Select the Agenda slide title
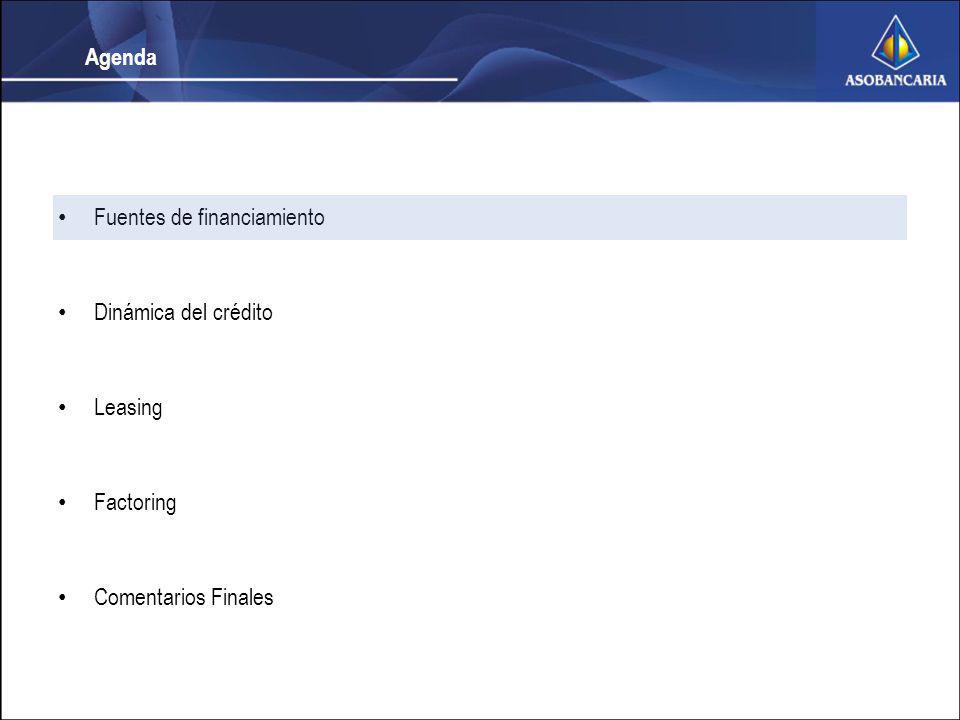This screenshot has width=960, height=720. pyautogui.click(x=121, y=57)
